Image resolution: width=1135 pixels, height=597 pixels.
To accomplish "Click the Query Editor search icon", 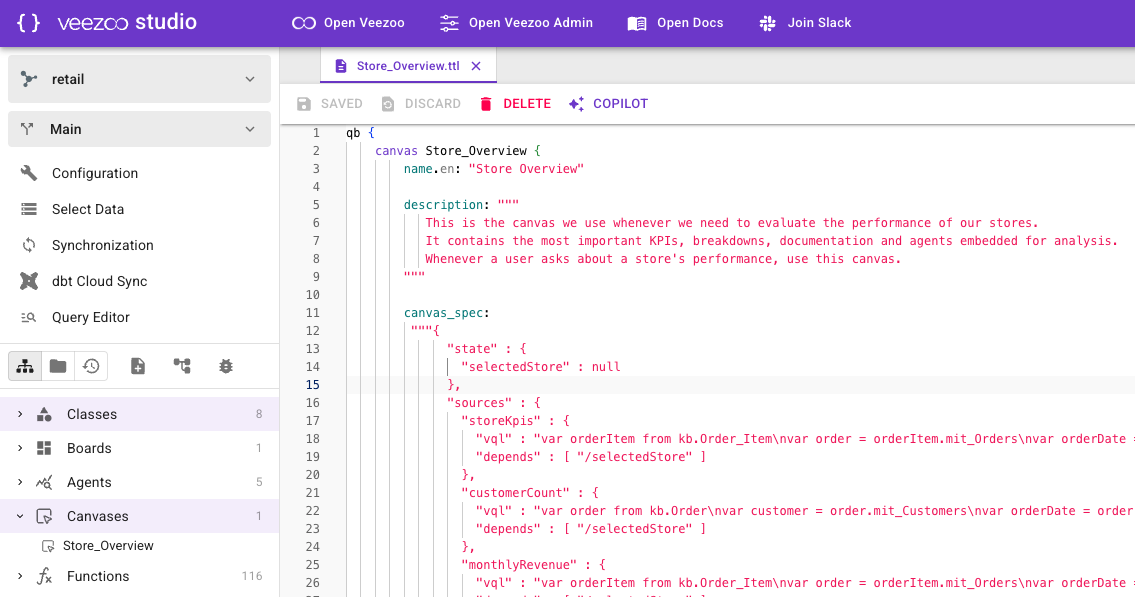I will (x=29, y=317).
